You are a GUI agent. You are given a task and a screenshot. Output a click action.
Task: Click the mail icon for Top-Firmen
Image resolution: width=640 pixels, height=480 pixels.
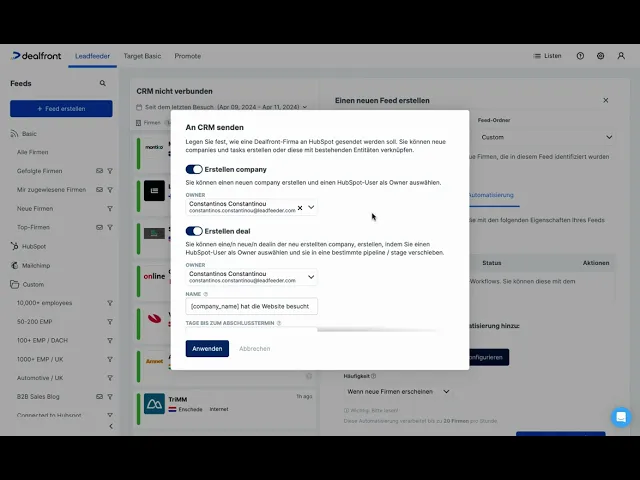tap(99, 227)
